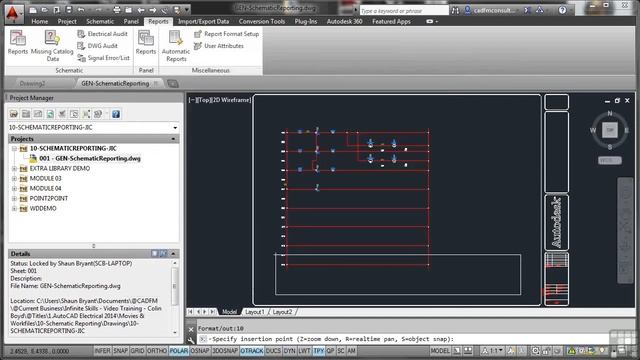
Task: Open Automatic Reports tool
Action: pyautogui.click(x=176, y=45)
